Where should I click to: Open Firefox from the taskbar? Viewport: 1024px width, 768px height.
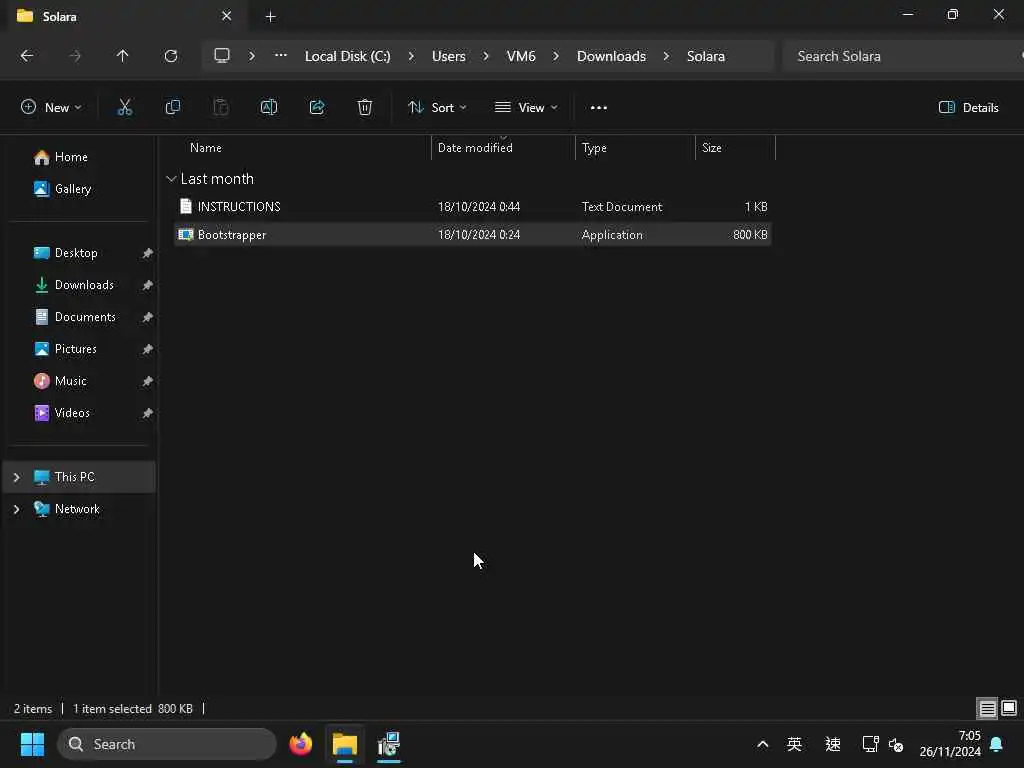pos(301,744)
